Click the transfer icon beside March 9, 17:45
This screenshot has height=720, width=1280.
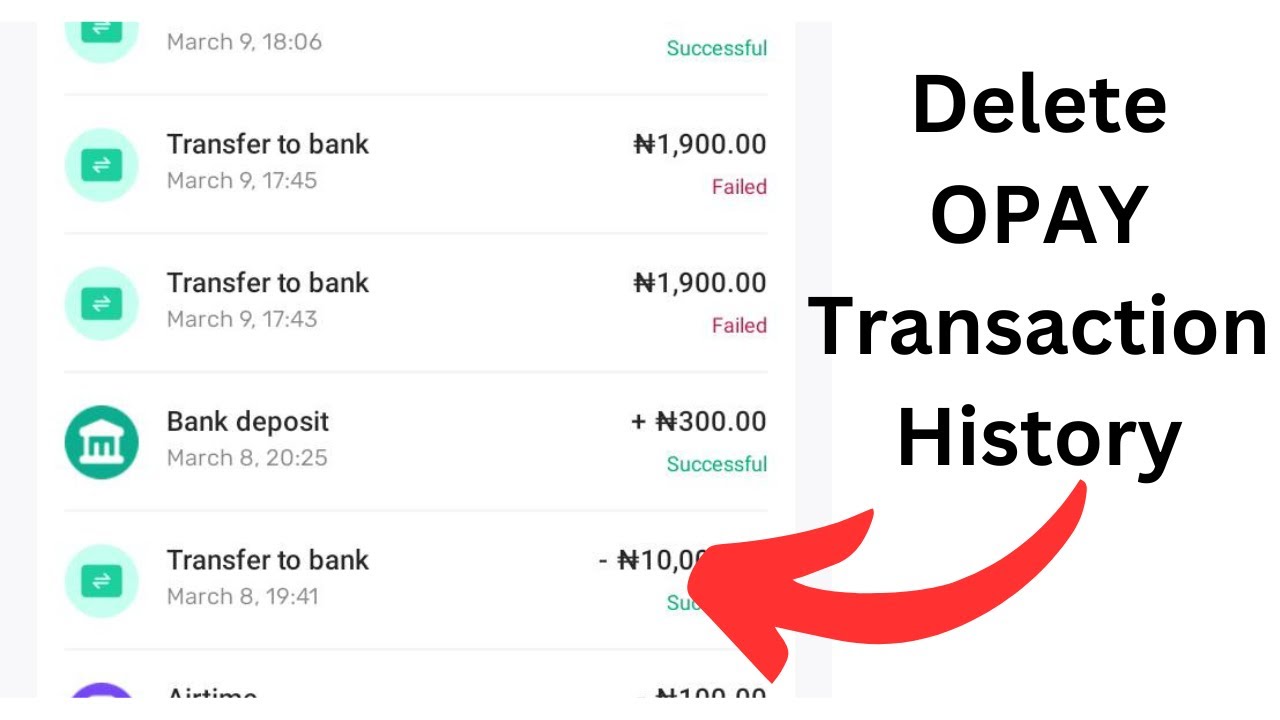point(101,165)
